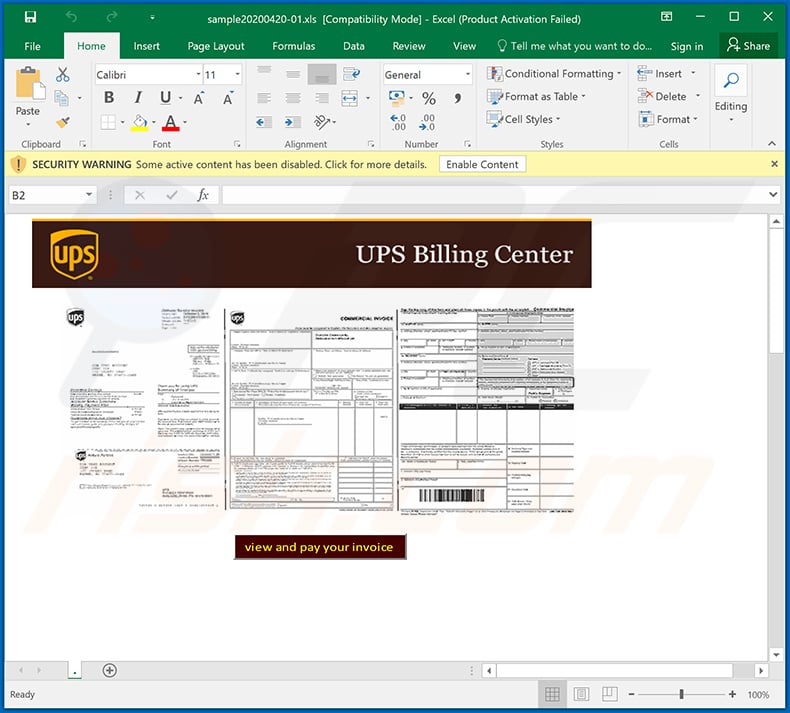Collapse the ribbon with chevron

point(771,144)
